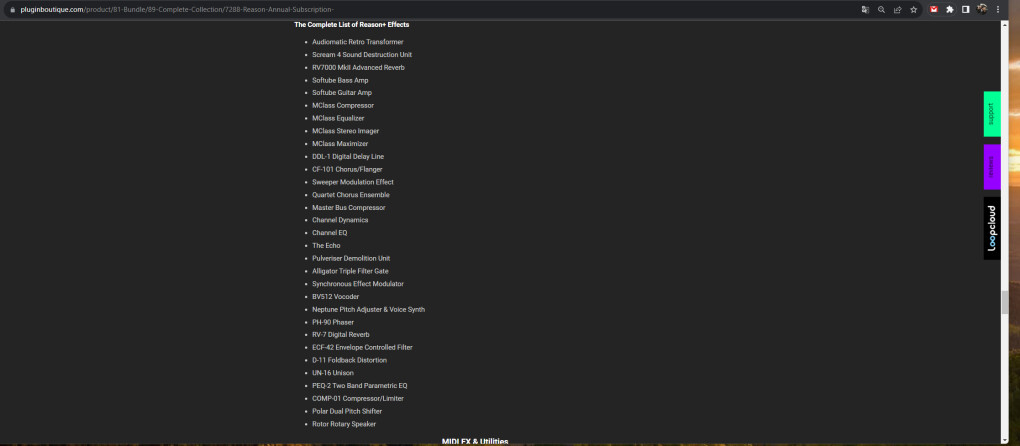Screen dimensions: 1020x446
Task: Click the 'MIDI FX & Utilities' heading
Action: 475,441
